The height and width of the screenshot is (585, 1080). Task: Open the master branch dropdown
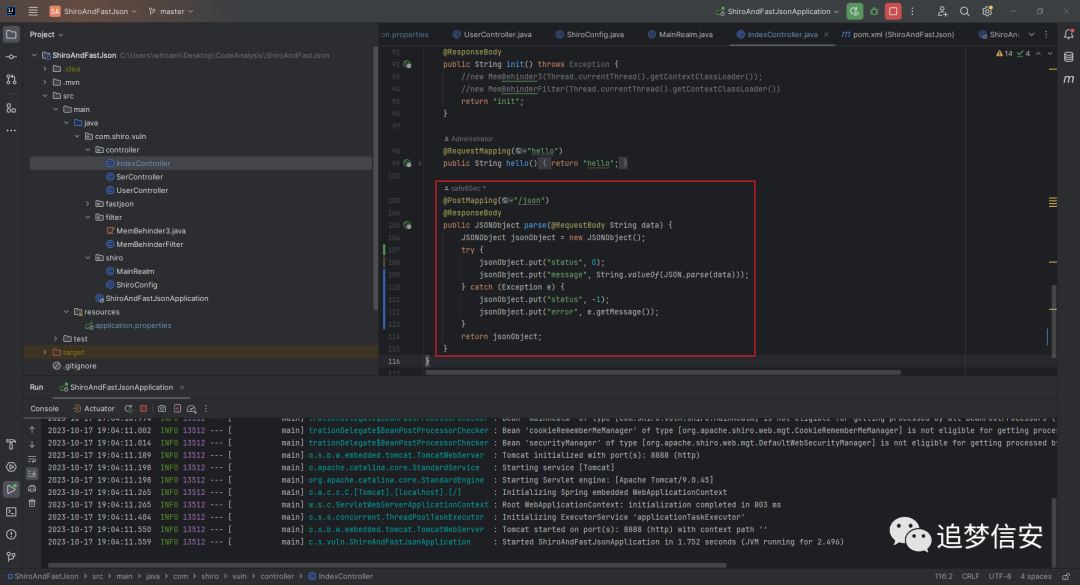[x=171, y=11]
